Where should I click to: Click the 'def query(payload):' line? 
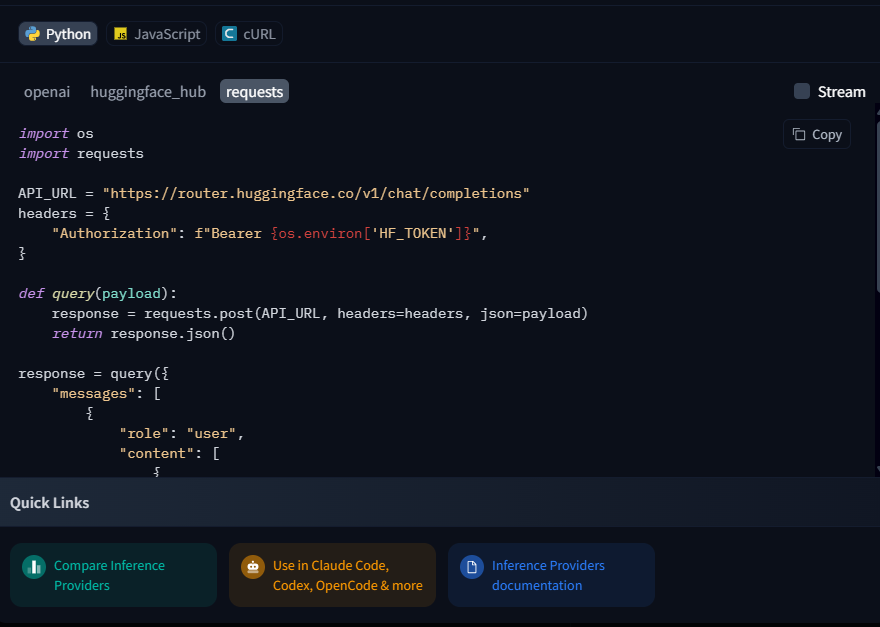pyautogui.click(x=98, y=293)
